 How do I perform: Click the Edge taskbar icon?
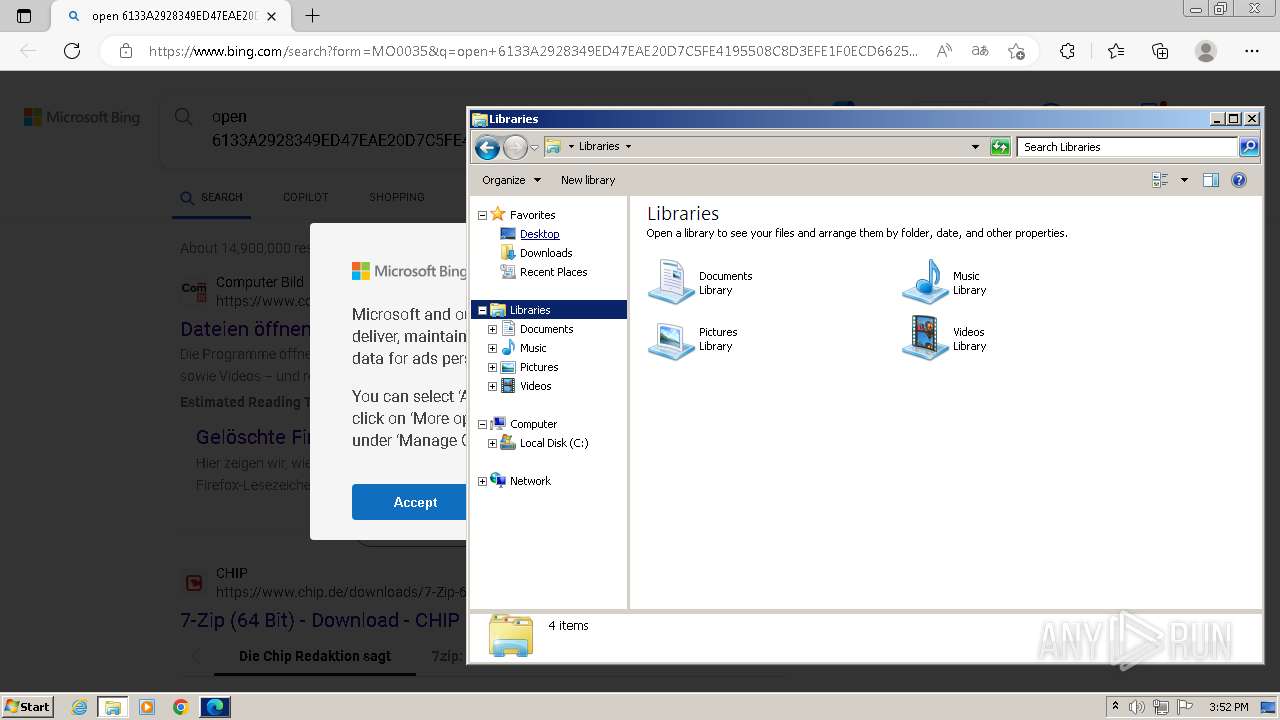(x=215, y=707)
